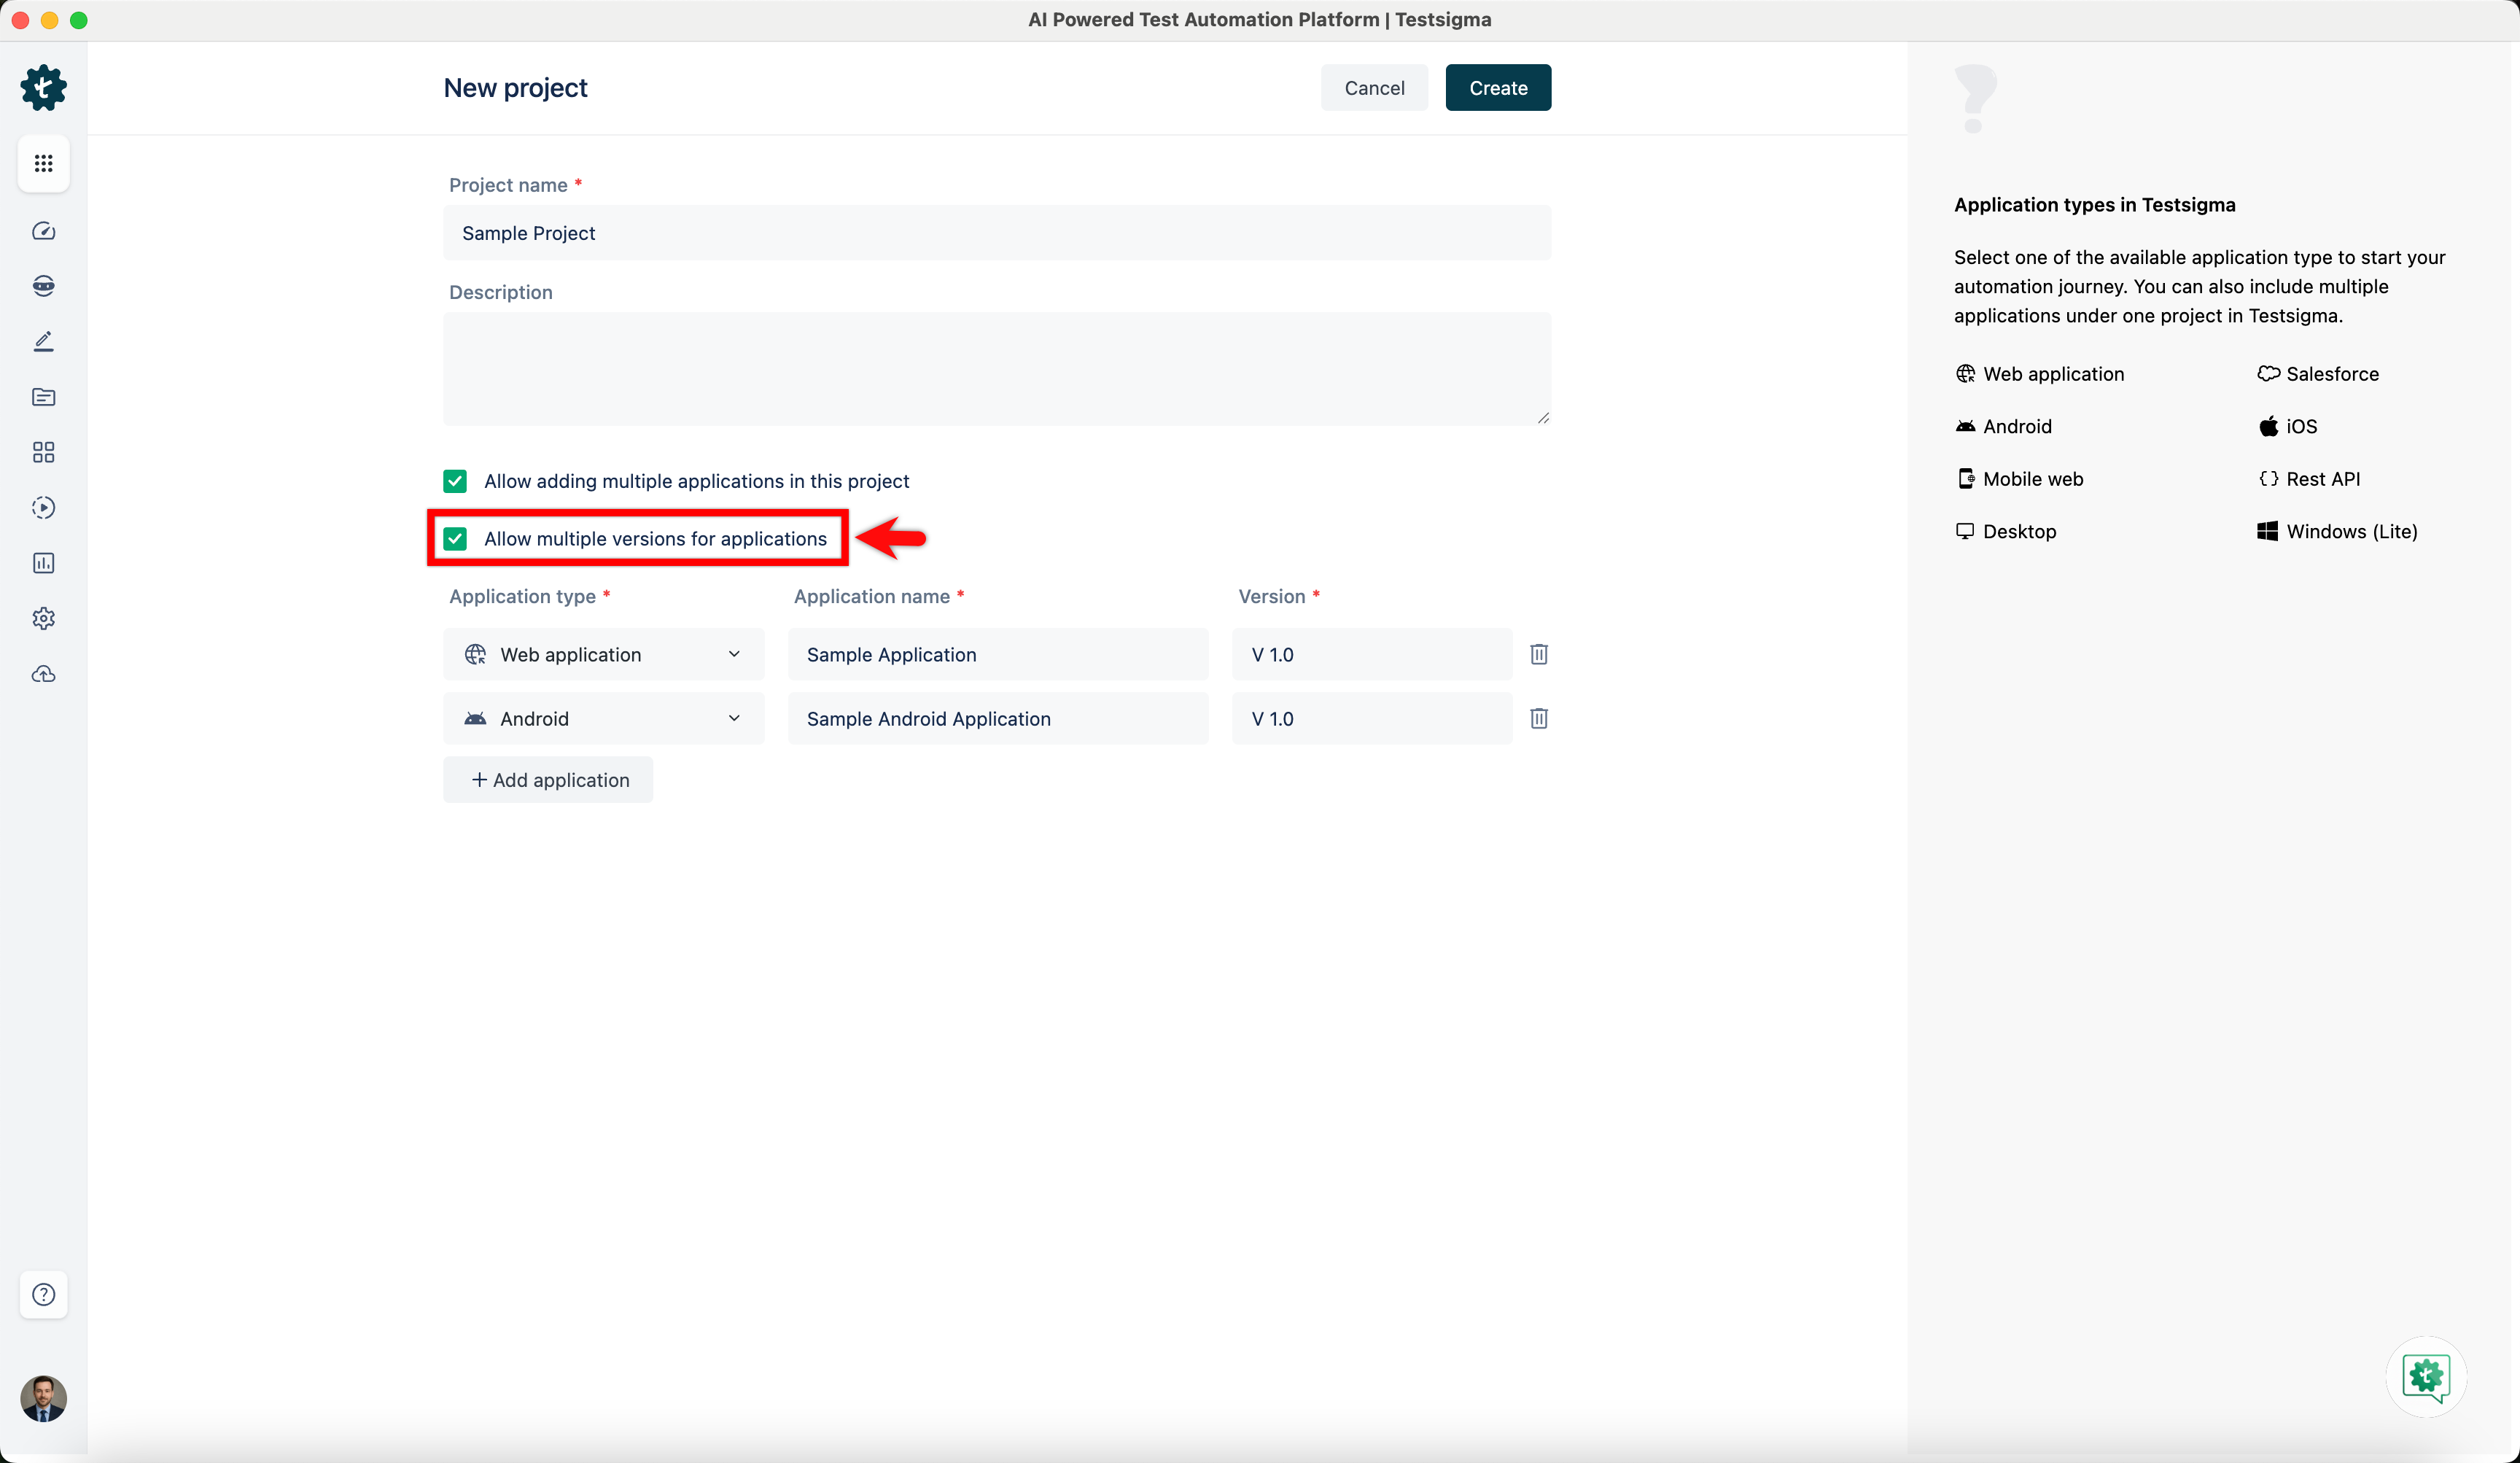Open the apps grid in the sidebar

pos(43,163)
